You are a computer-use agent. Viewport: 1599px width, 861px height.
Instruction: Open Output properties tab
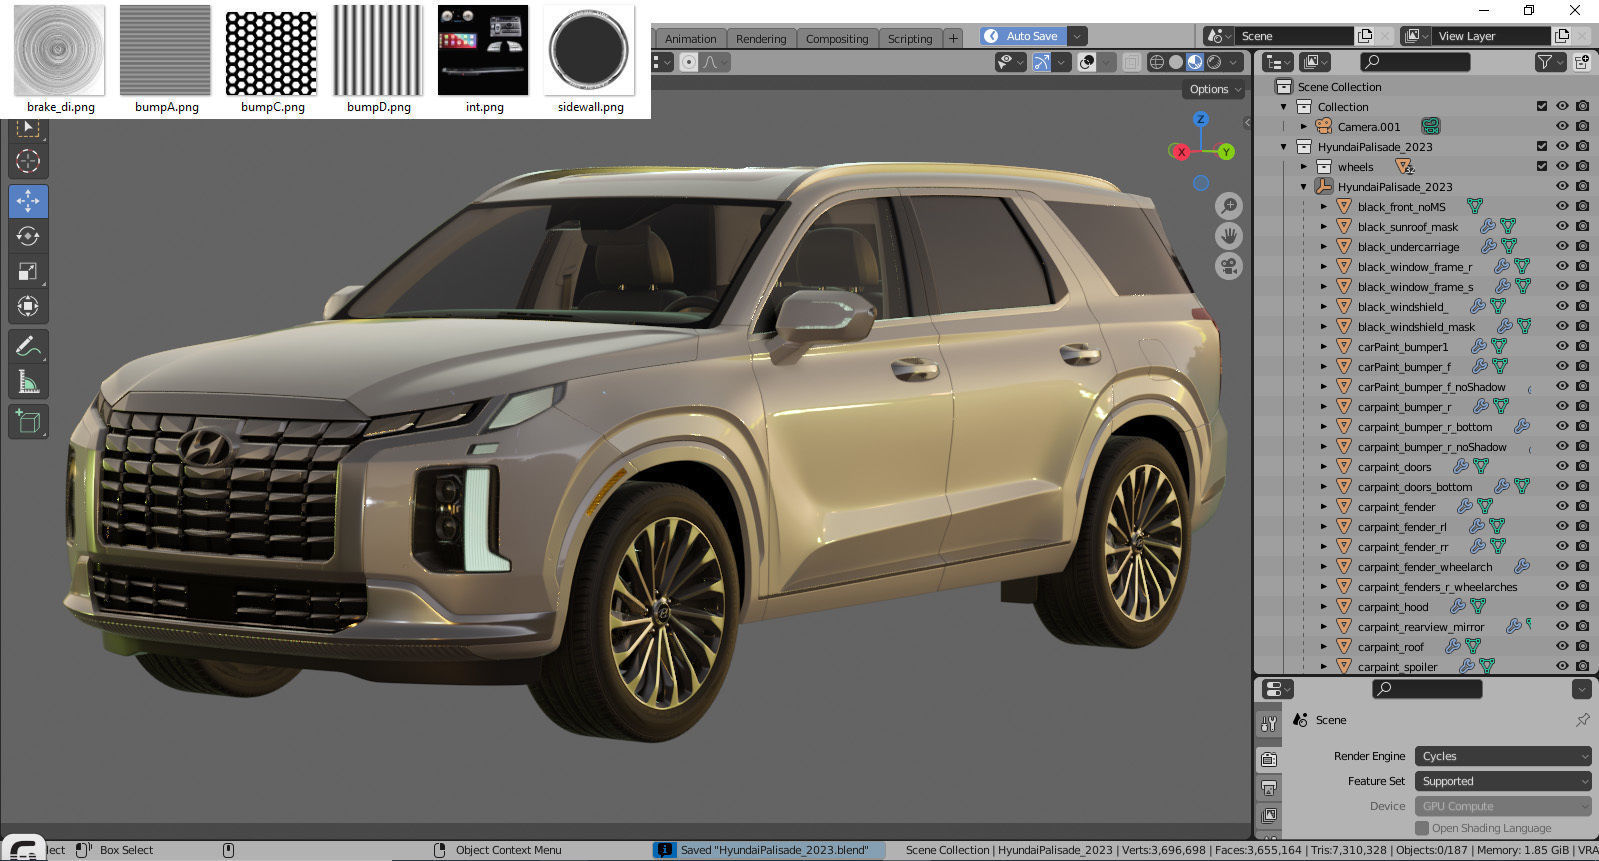(1269, 788)
